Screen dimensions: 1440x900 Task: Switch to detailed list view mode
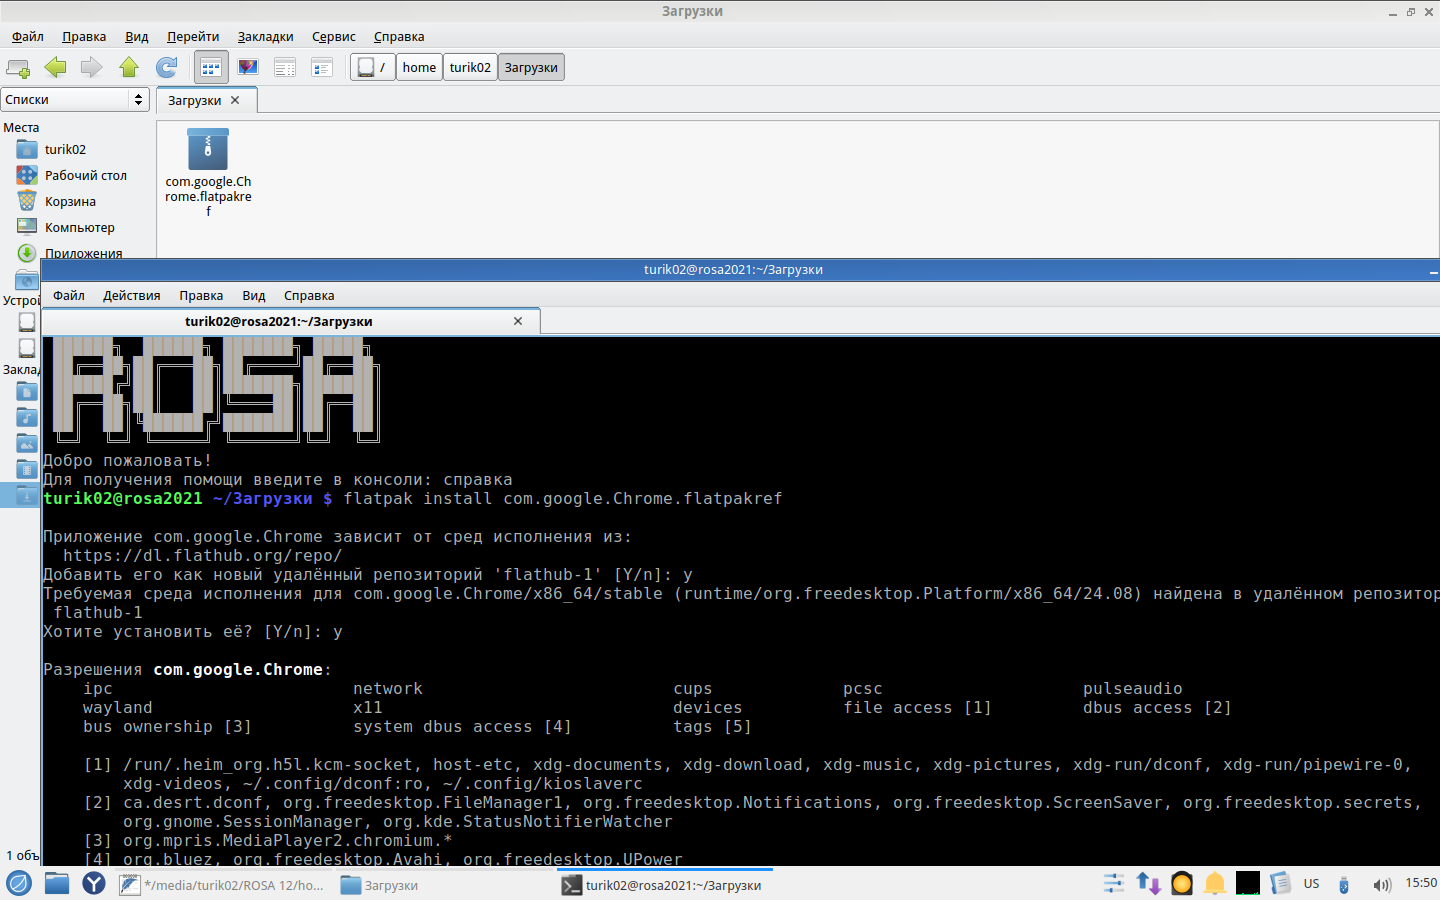coord(322,68)
